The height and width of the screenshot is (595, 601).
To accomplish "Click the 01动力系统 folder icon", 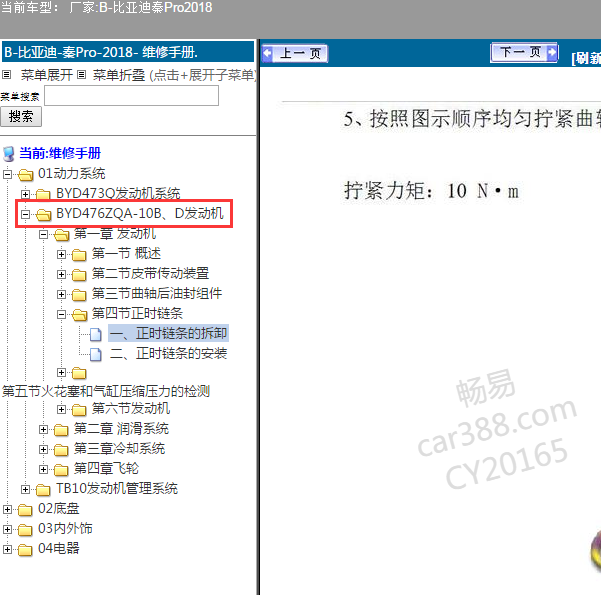I will [x=25, y=175].
